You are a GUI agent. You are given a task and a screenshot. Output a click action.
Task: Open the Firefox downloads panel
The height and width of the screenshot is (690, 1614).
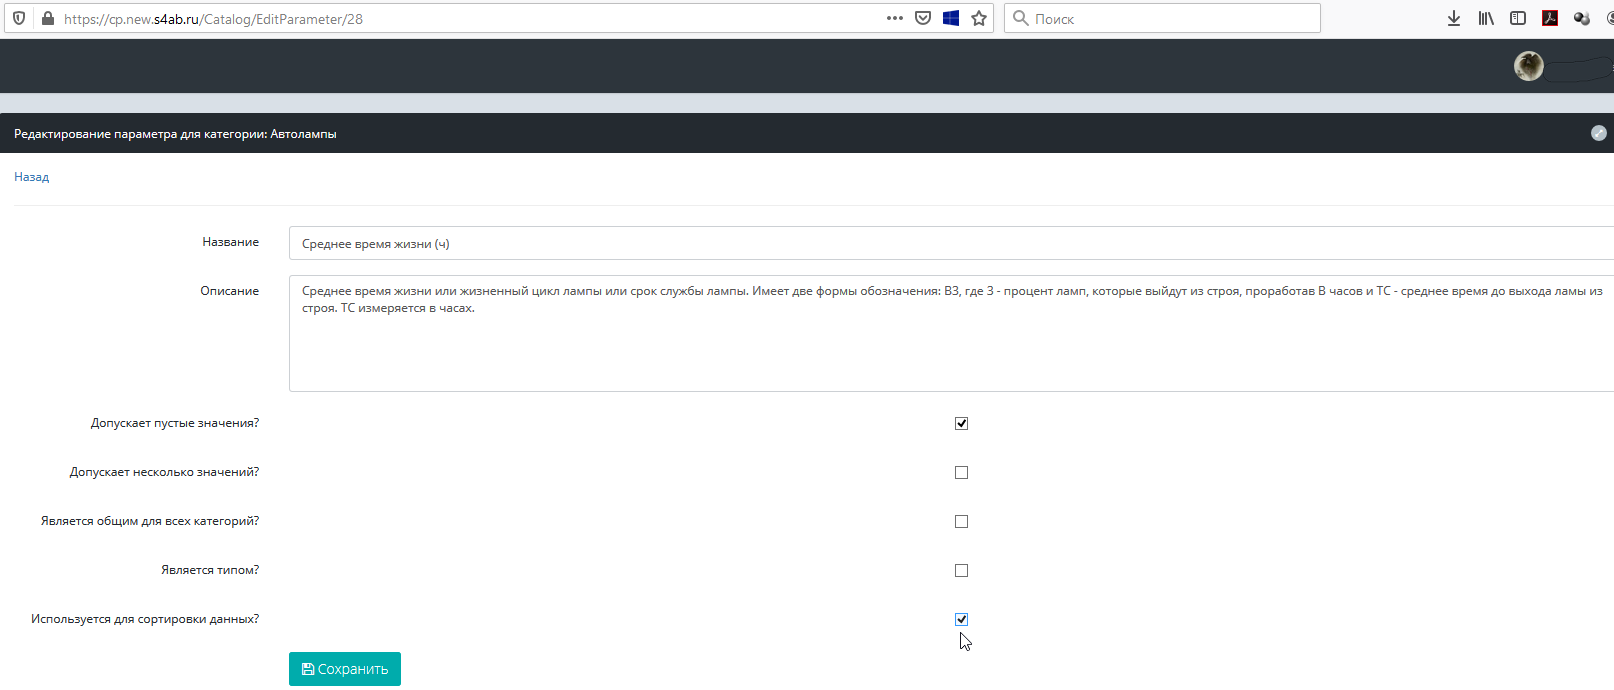(1454, 18)
